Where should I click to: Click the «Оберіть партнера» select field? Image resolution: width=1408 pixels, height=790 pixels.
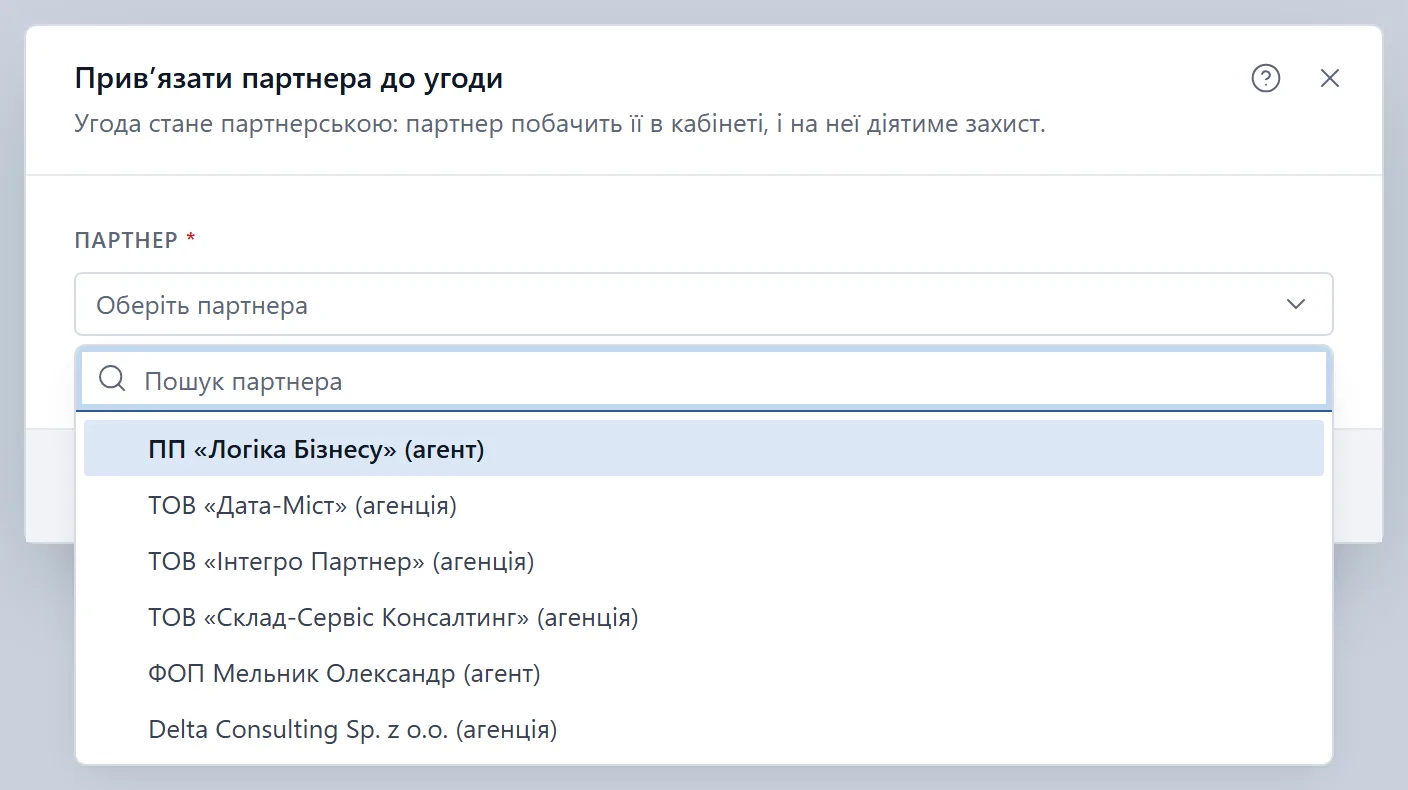pos(704,304)
